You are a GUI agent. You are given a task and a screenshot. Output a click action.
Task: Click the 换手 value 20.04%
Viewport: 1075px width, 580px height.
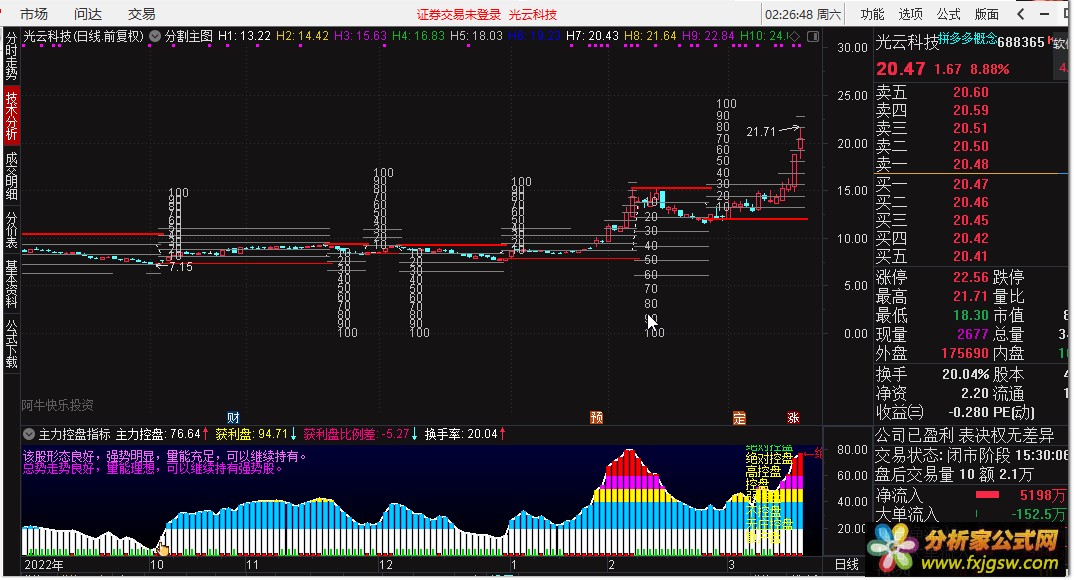[965, 374]
